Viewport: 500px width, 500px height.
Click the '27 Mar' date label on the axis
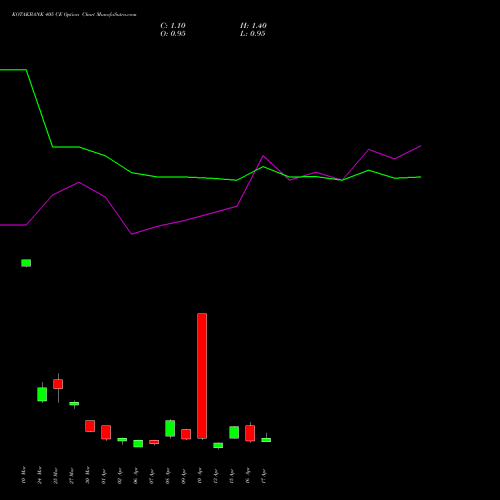(72, 475)
